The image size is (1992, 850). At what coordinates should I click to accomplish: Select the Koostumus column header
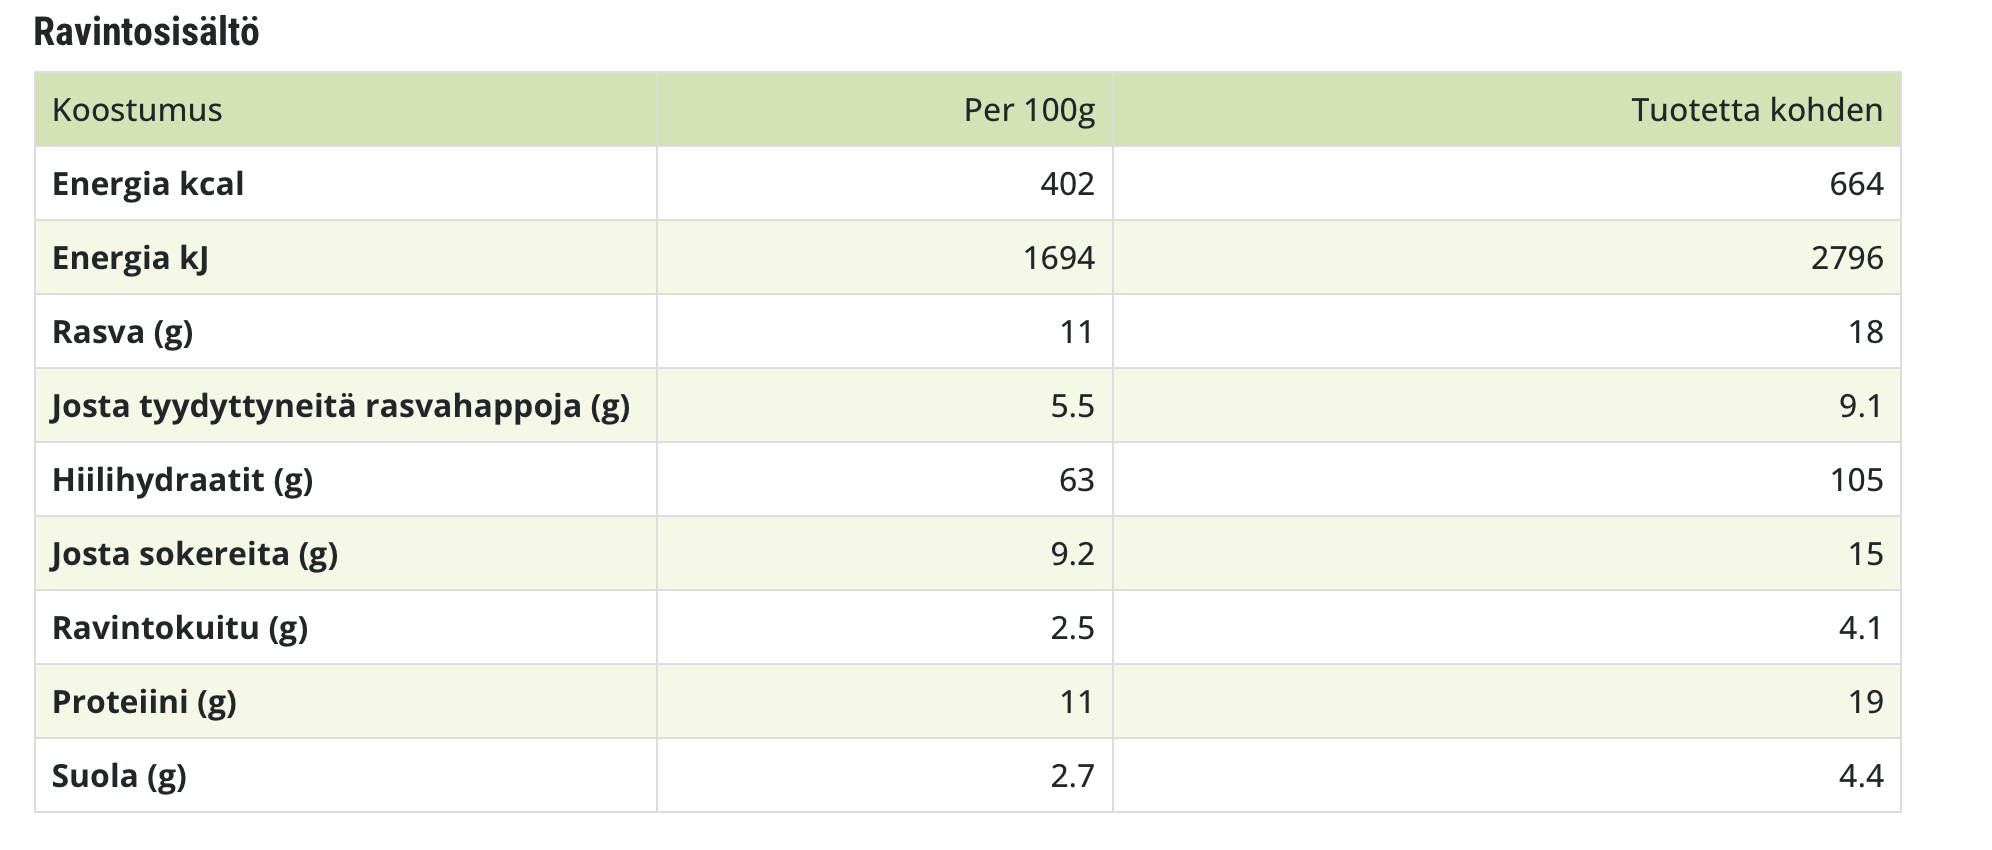(x=137, y=109)
